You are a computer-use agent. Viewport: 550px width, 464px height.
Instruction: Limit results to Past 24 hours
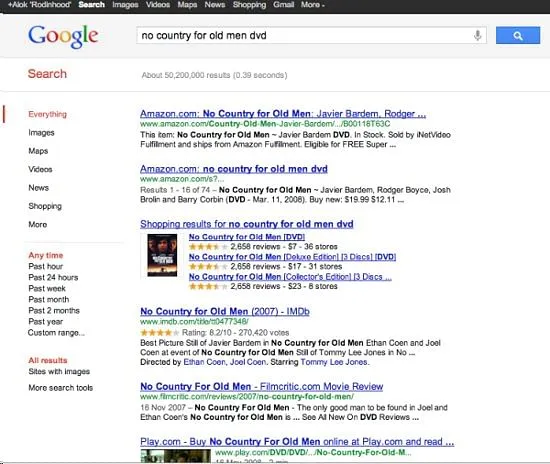coord(53,277)
